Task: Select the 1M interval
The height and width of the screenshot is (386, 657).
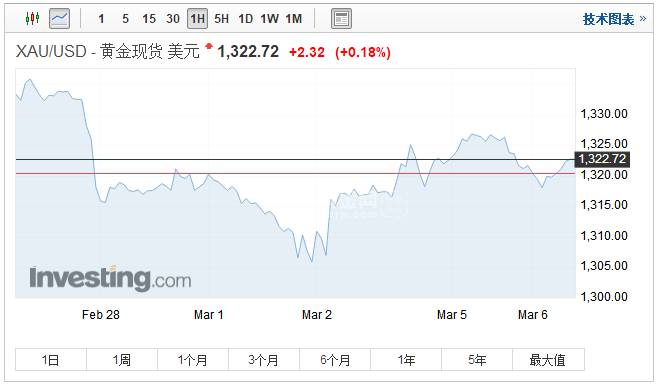Action: (x=294, y=19)
